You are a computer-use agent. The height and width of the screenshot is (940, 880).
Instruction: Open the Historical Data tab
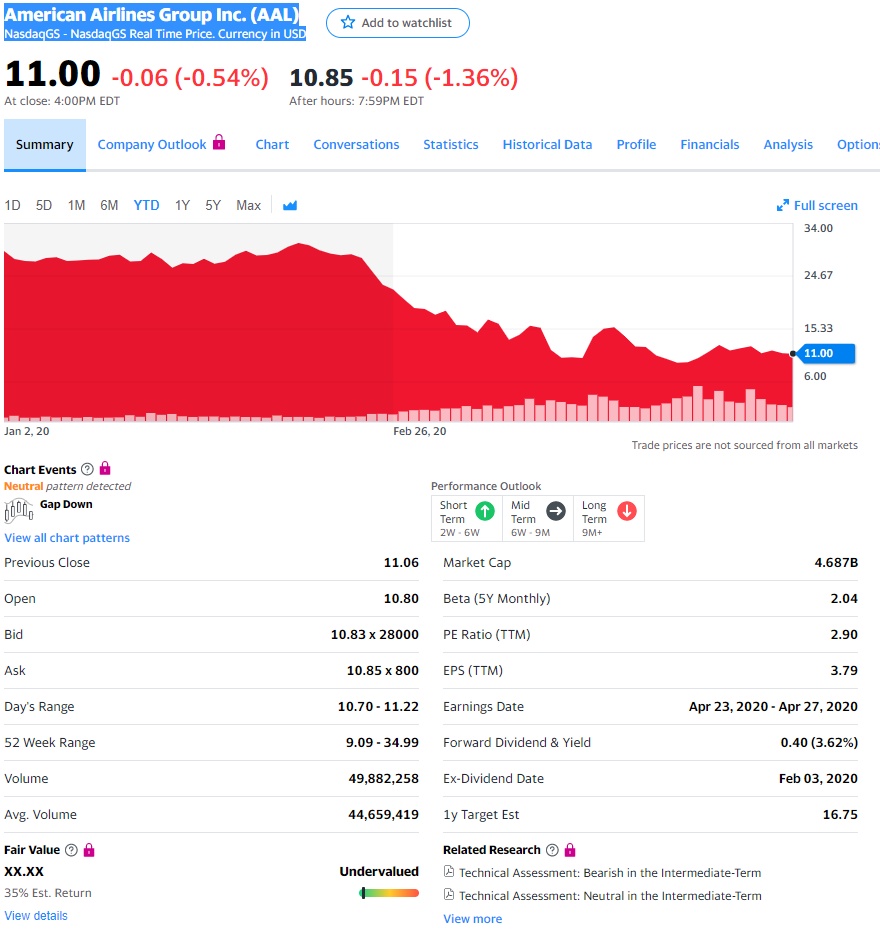(x=547, y=144)
